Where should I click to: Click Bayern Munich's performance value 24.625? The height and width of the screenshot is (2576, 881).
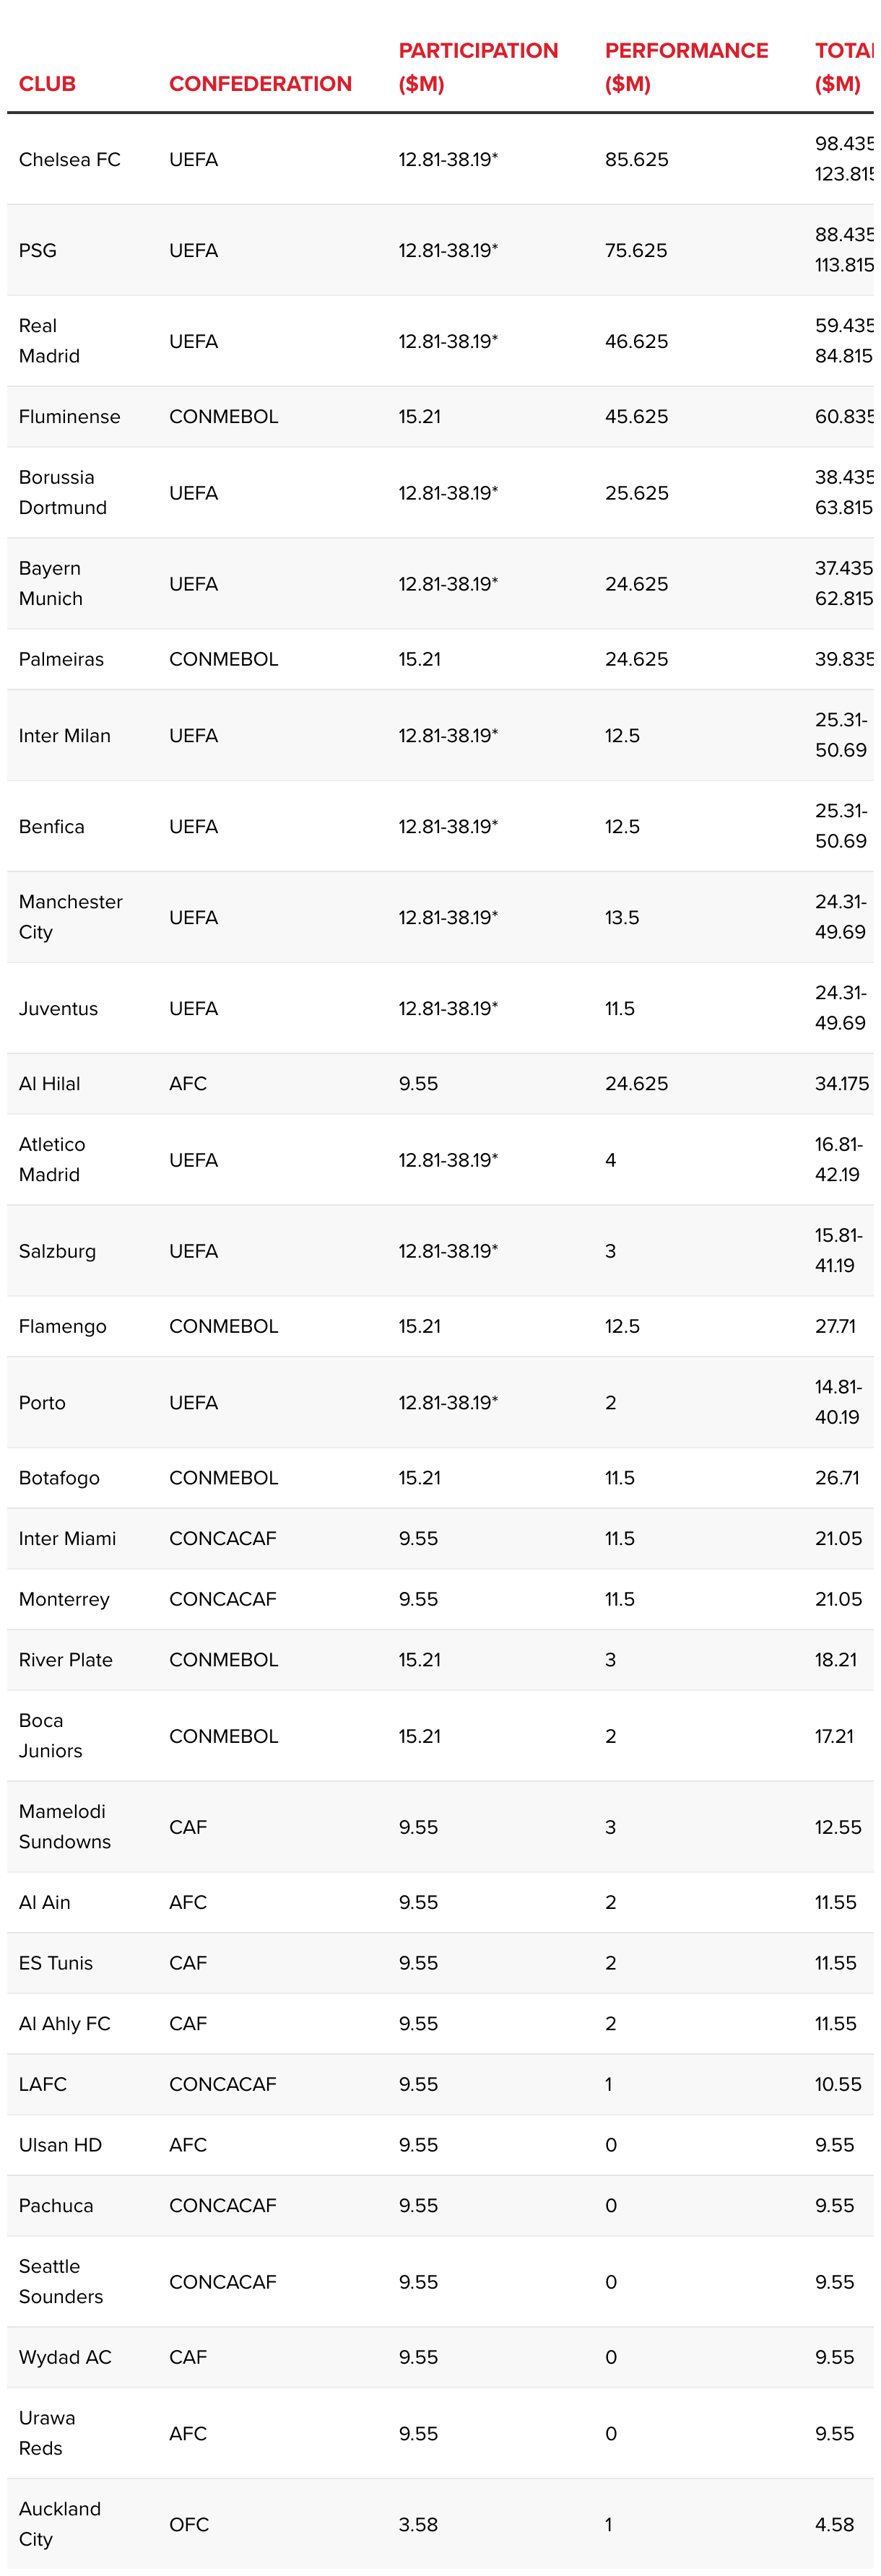click(x=636, y=584)
